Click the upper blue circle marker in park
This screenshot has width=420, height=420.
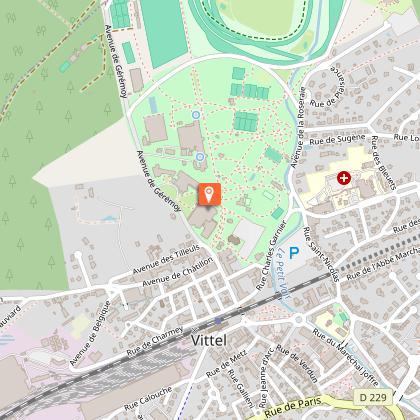[196, 115]
